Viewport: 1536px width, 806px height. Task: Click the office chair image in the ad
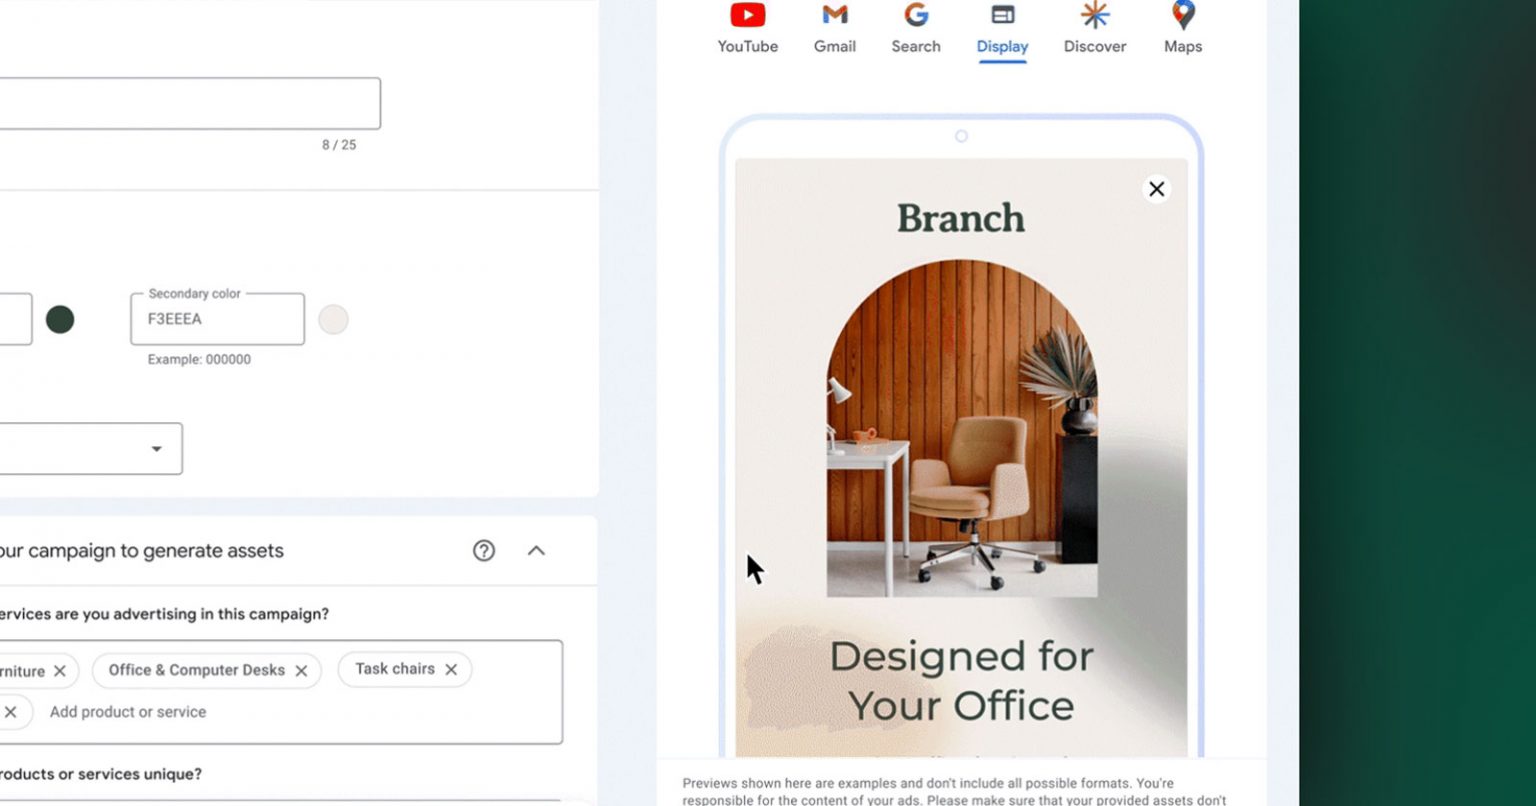961,428
